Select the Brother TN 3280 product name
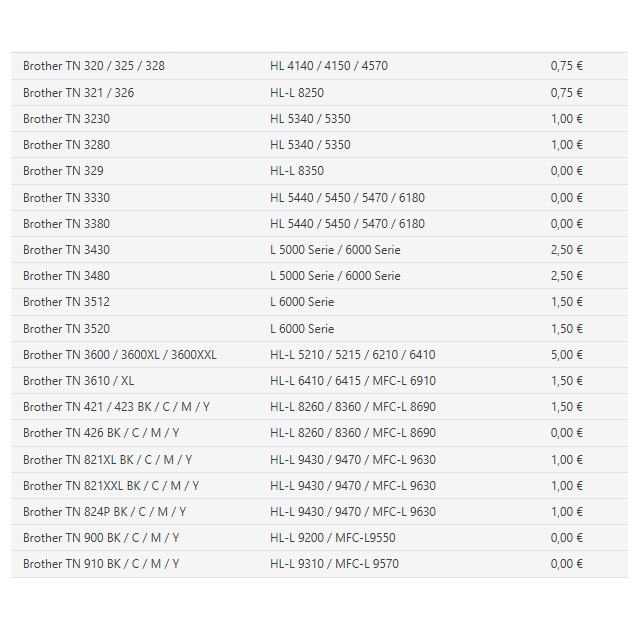 [x=66, y=145]
